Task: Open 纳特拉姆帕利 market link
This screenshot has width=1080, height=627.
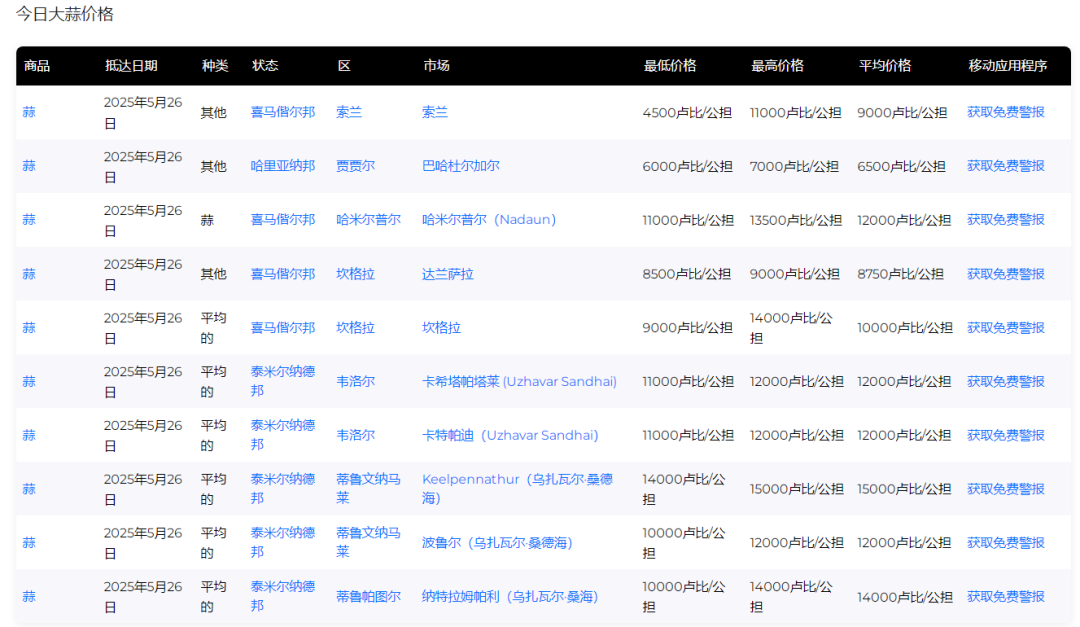Action: coord(510,597)
